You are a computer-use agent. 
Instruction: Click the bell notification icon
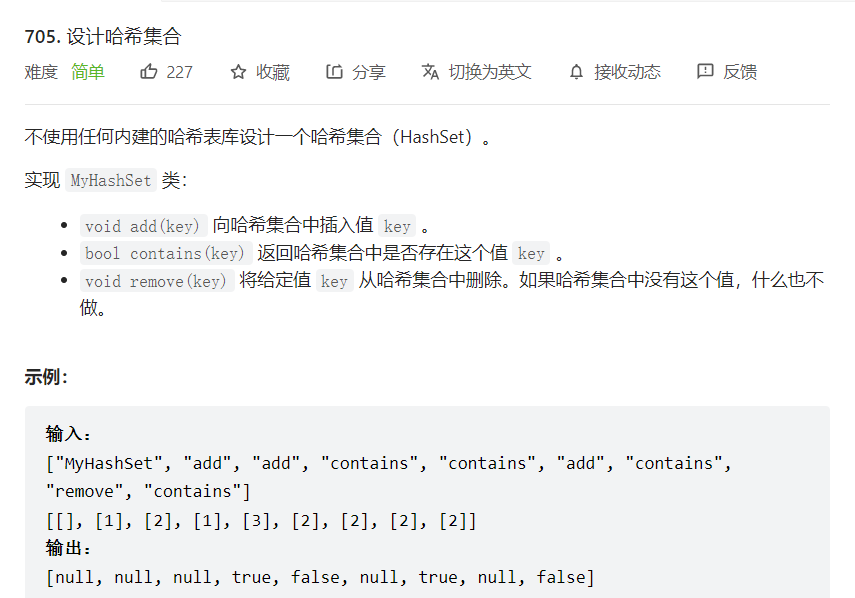point(576,72)
